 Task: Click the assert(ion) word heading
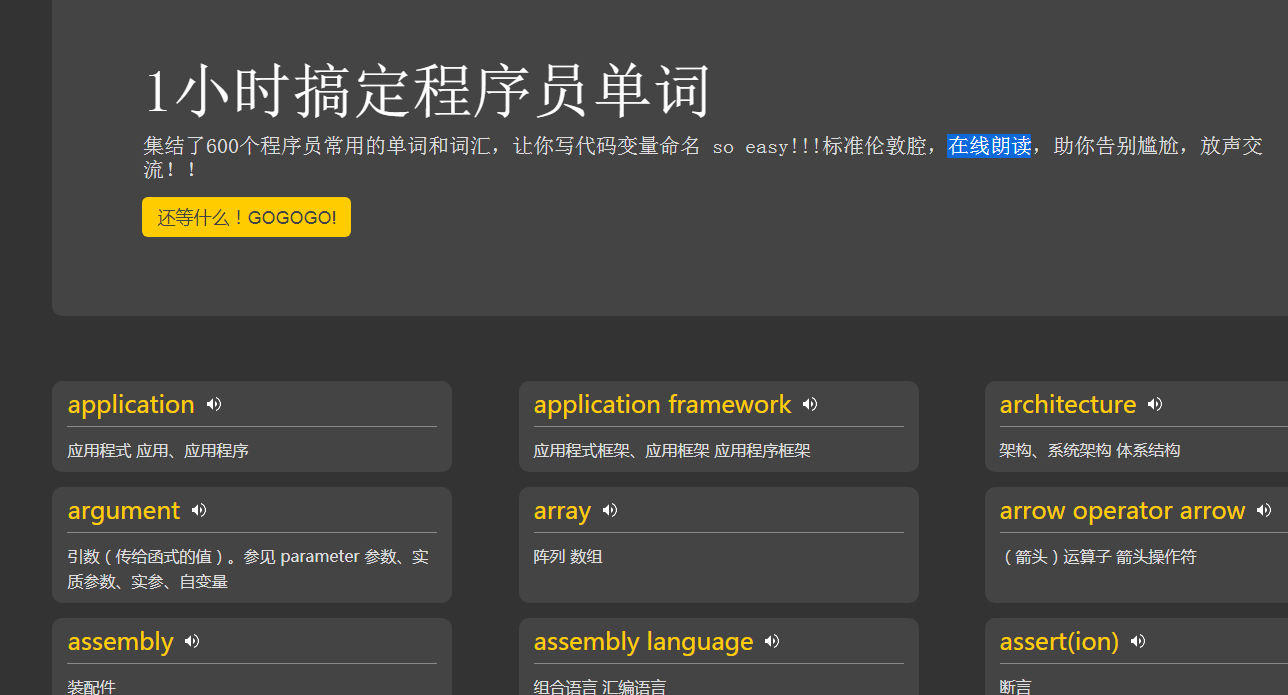1059,642
